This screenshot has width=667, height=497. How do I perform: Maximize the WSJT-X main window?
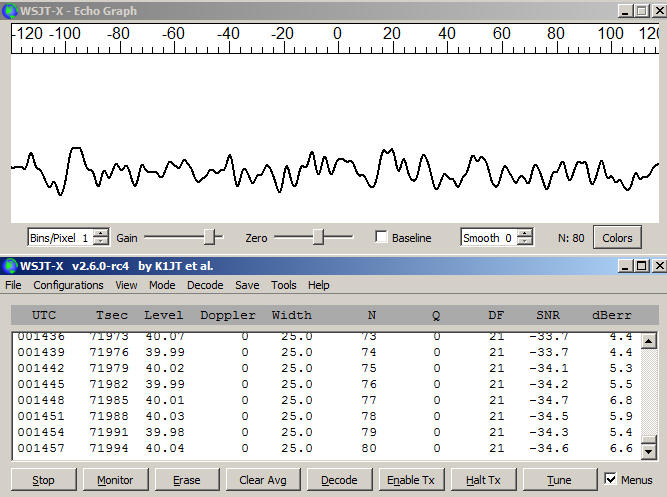tap(641, 266)
